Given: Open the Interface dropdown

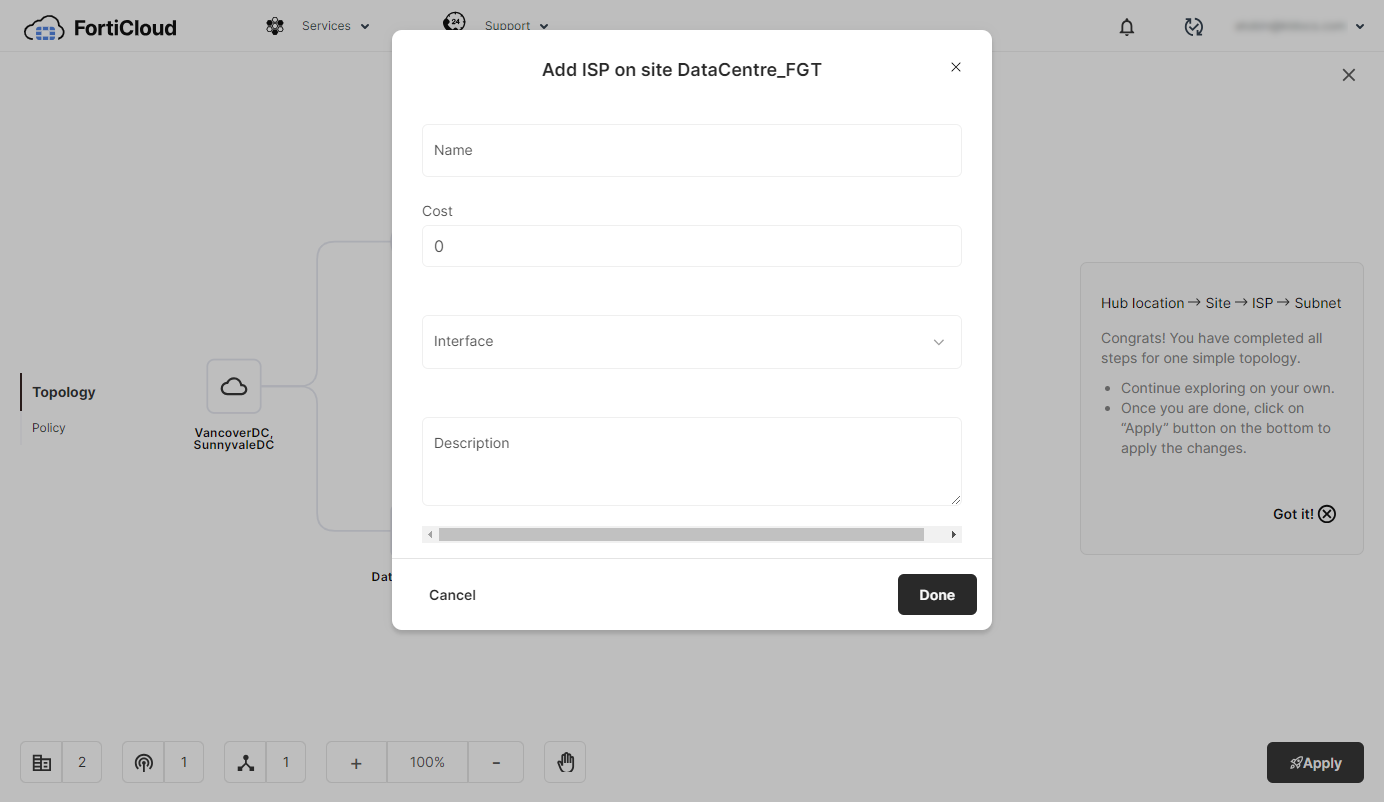Looking at the screenshot, I should point(692,341).
